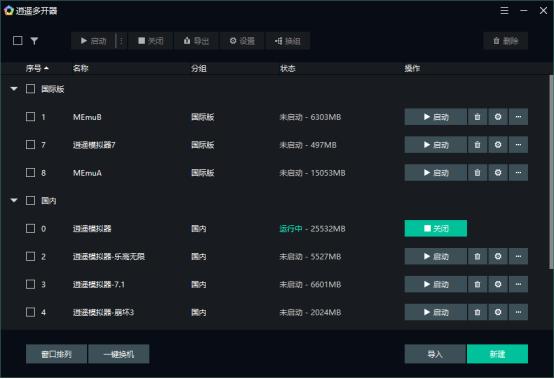Click toolbar 设置 settings button
Image resolution: width=554 pixels, height=379 pixels.
(242, 41)
